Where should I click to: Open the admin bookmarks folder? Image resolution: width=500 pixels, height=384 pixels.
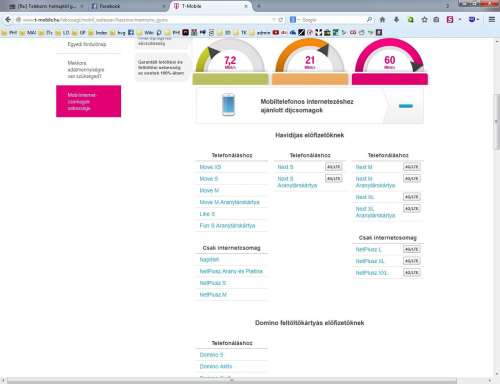[x=259, y=32]
